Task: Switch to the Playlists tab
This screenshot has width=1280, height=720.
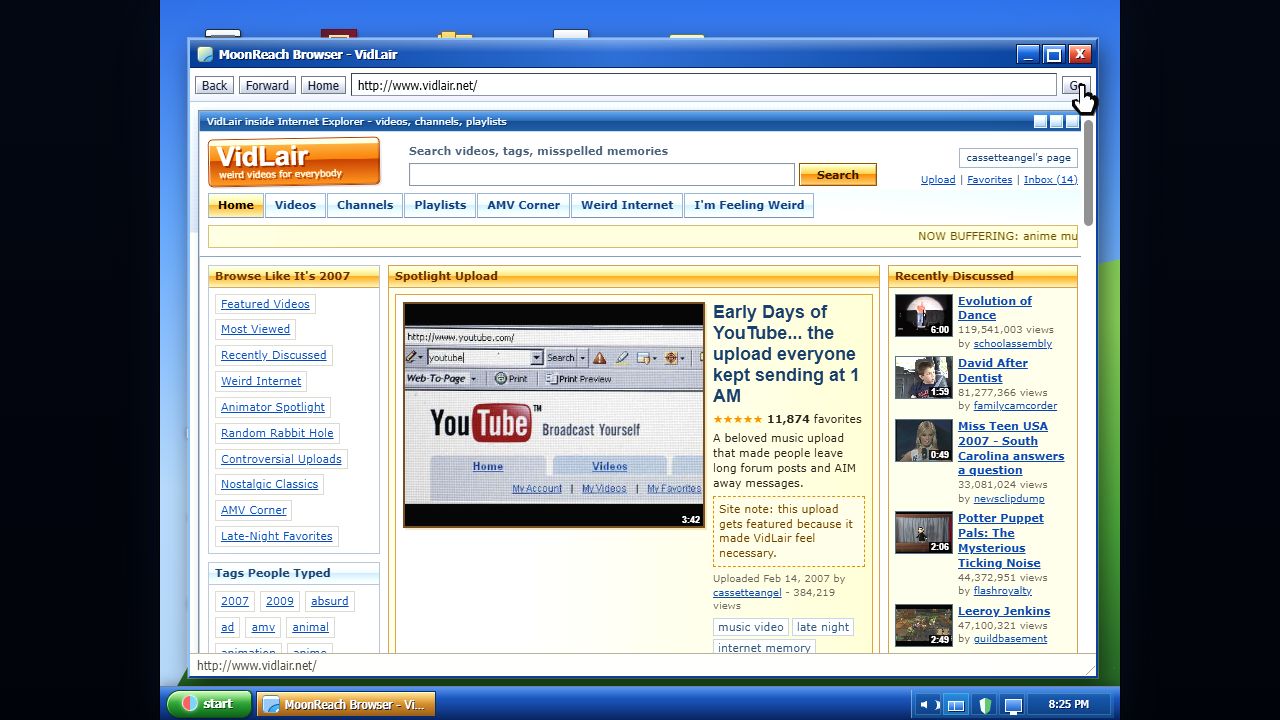Action: point(440,205)
